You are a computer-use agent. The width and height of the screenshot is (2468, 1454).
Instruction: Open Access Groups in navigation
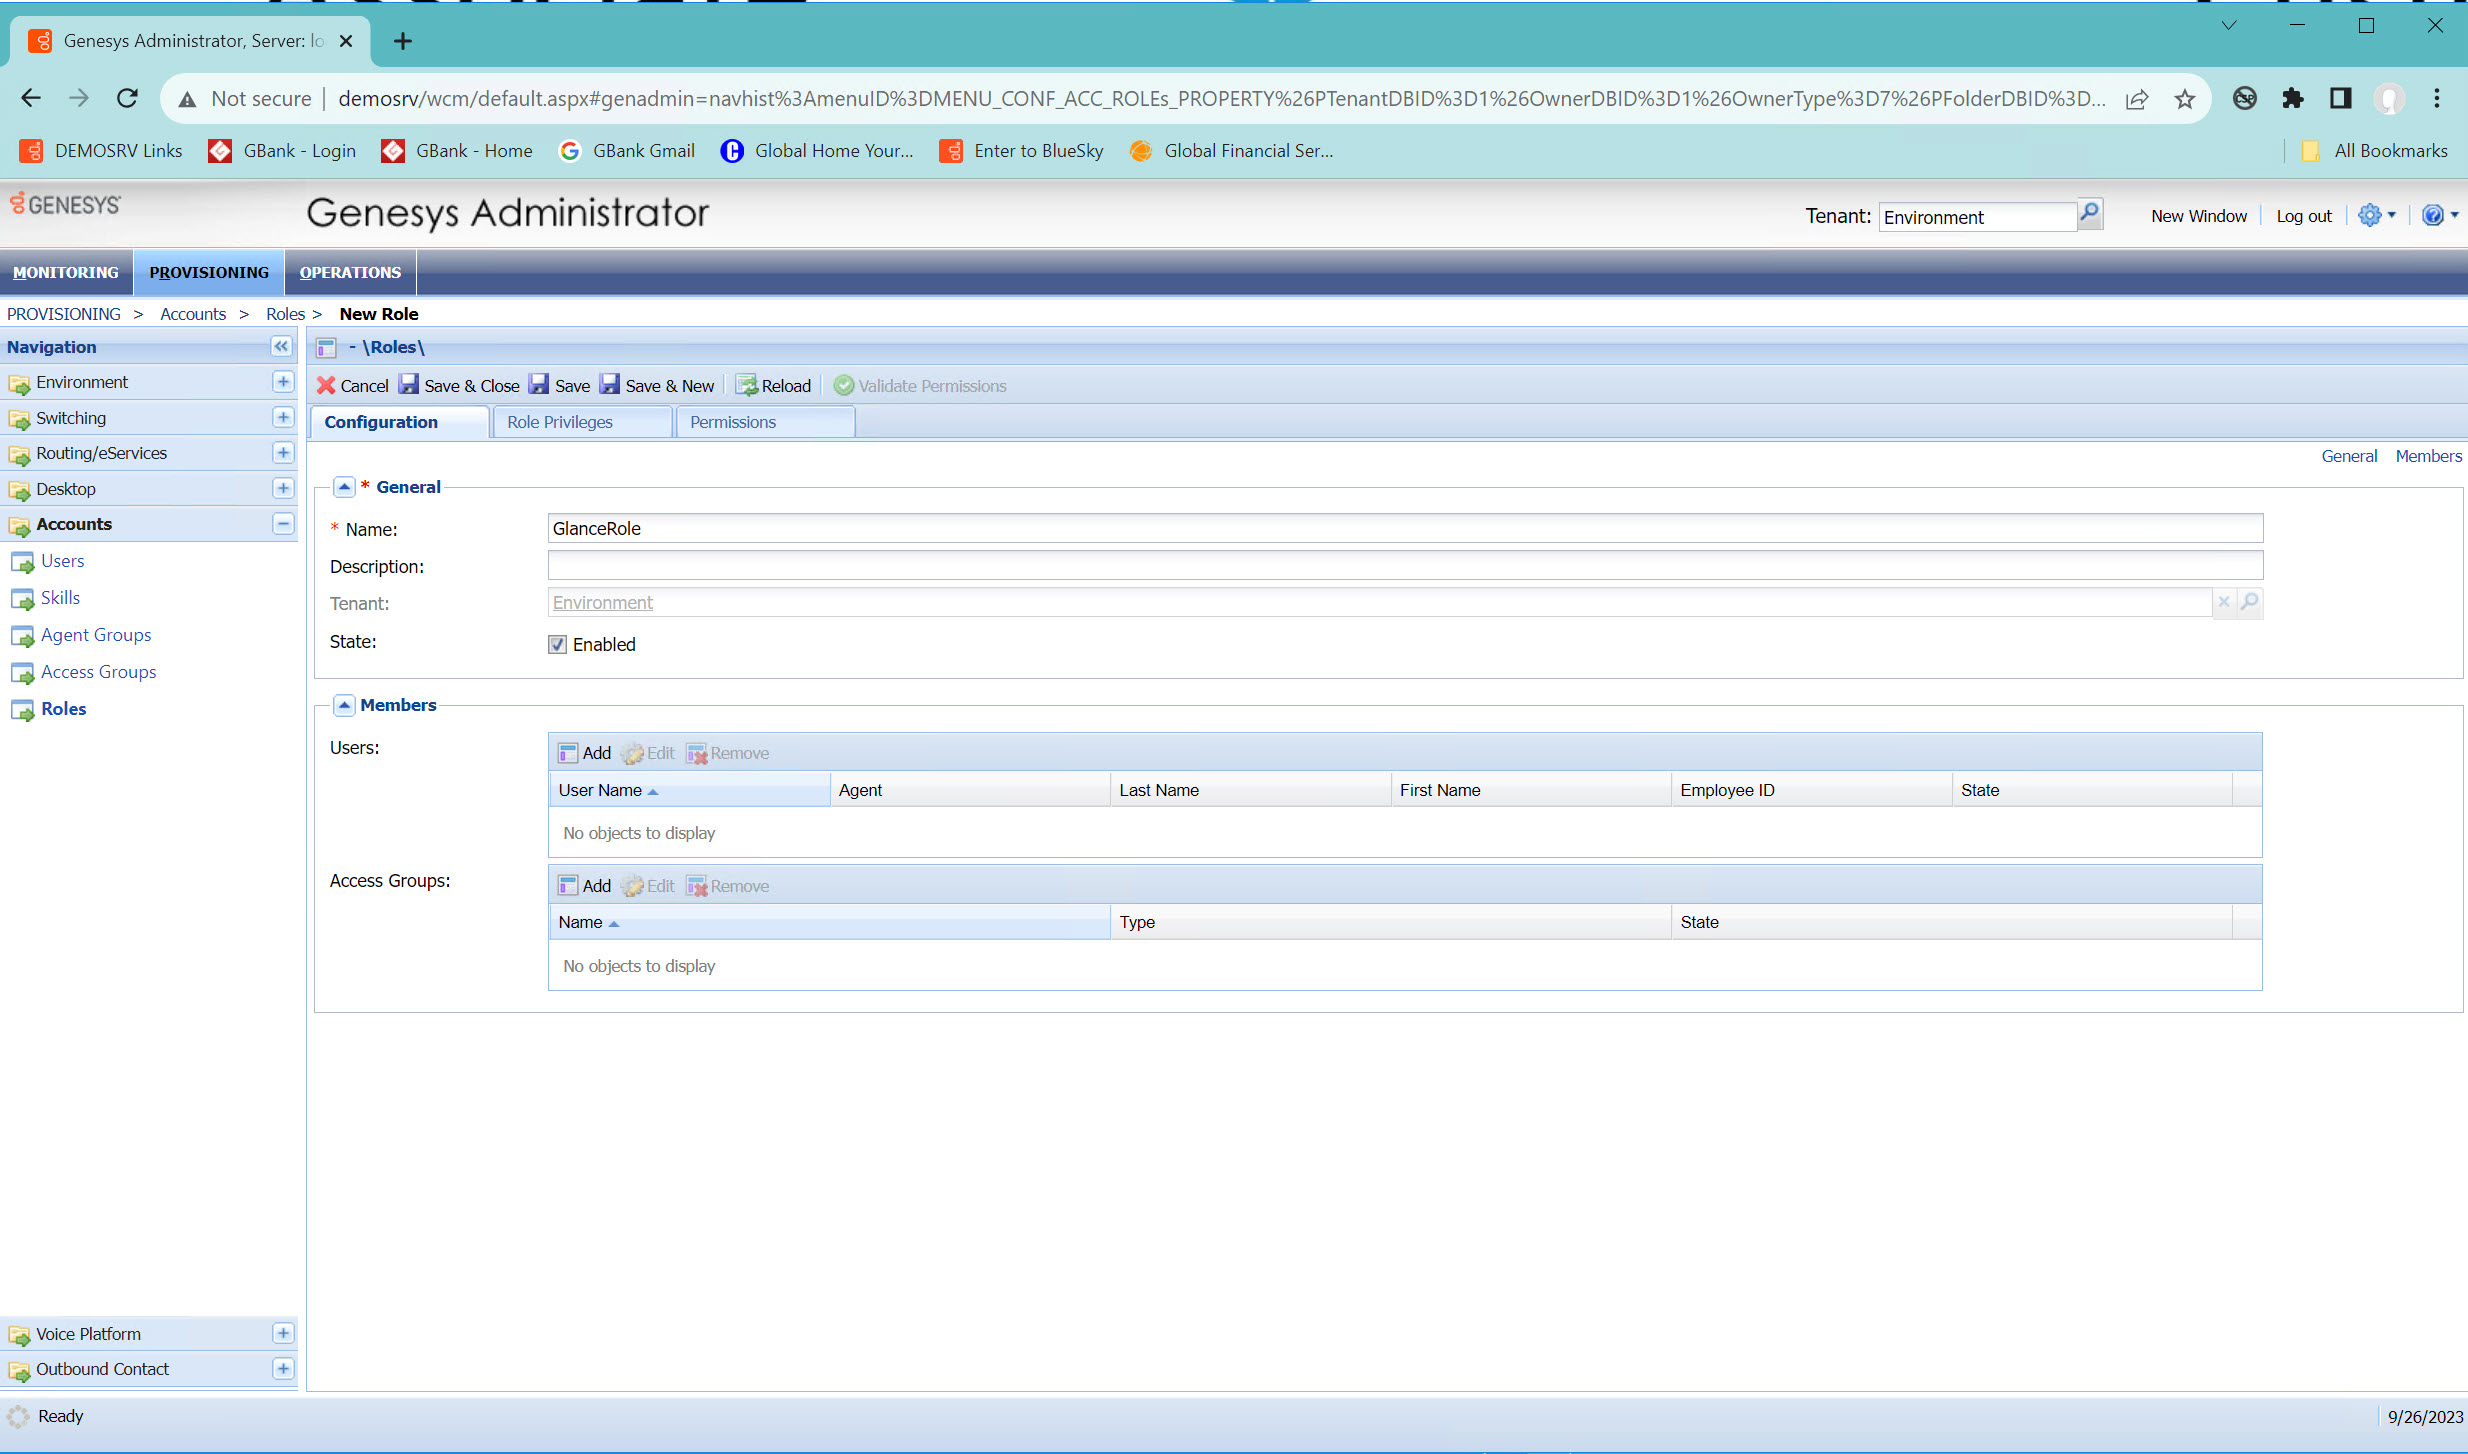coord(98,672)
